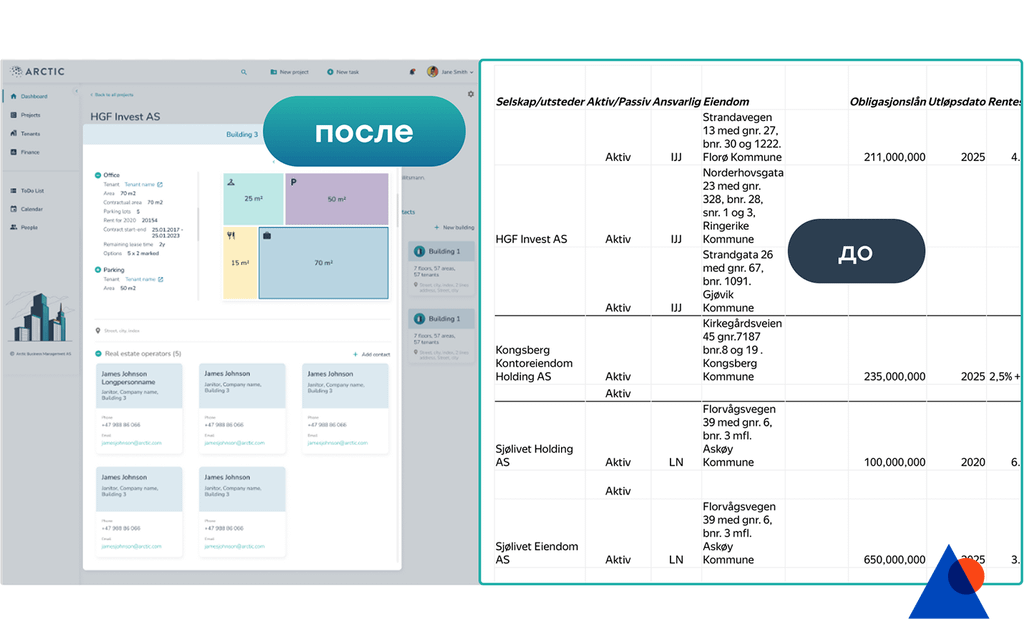1024x644 pixels.
Task: Expand the Jane Smith account dropdown arrow
Action: point(472,72)
